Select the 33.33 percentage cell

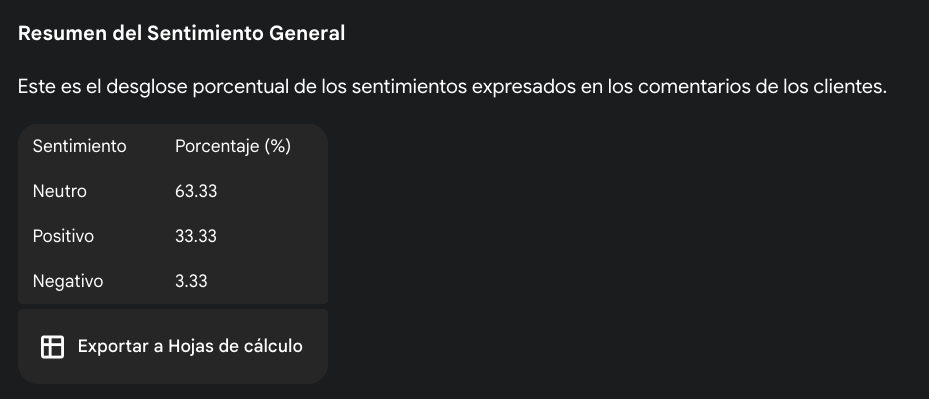(x=196, y=236)
